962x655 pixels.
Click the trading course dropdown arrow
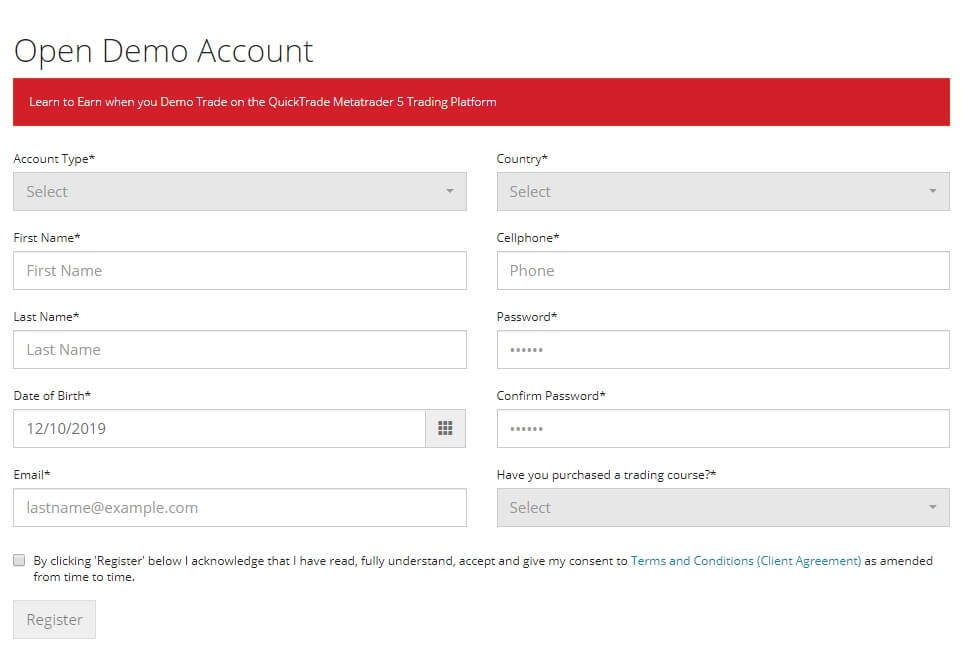pyautogui.click(x=933, y=507)
